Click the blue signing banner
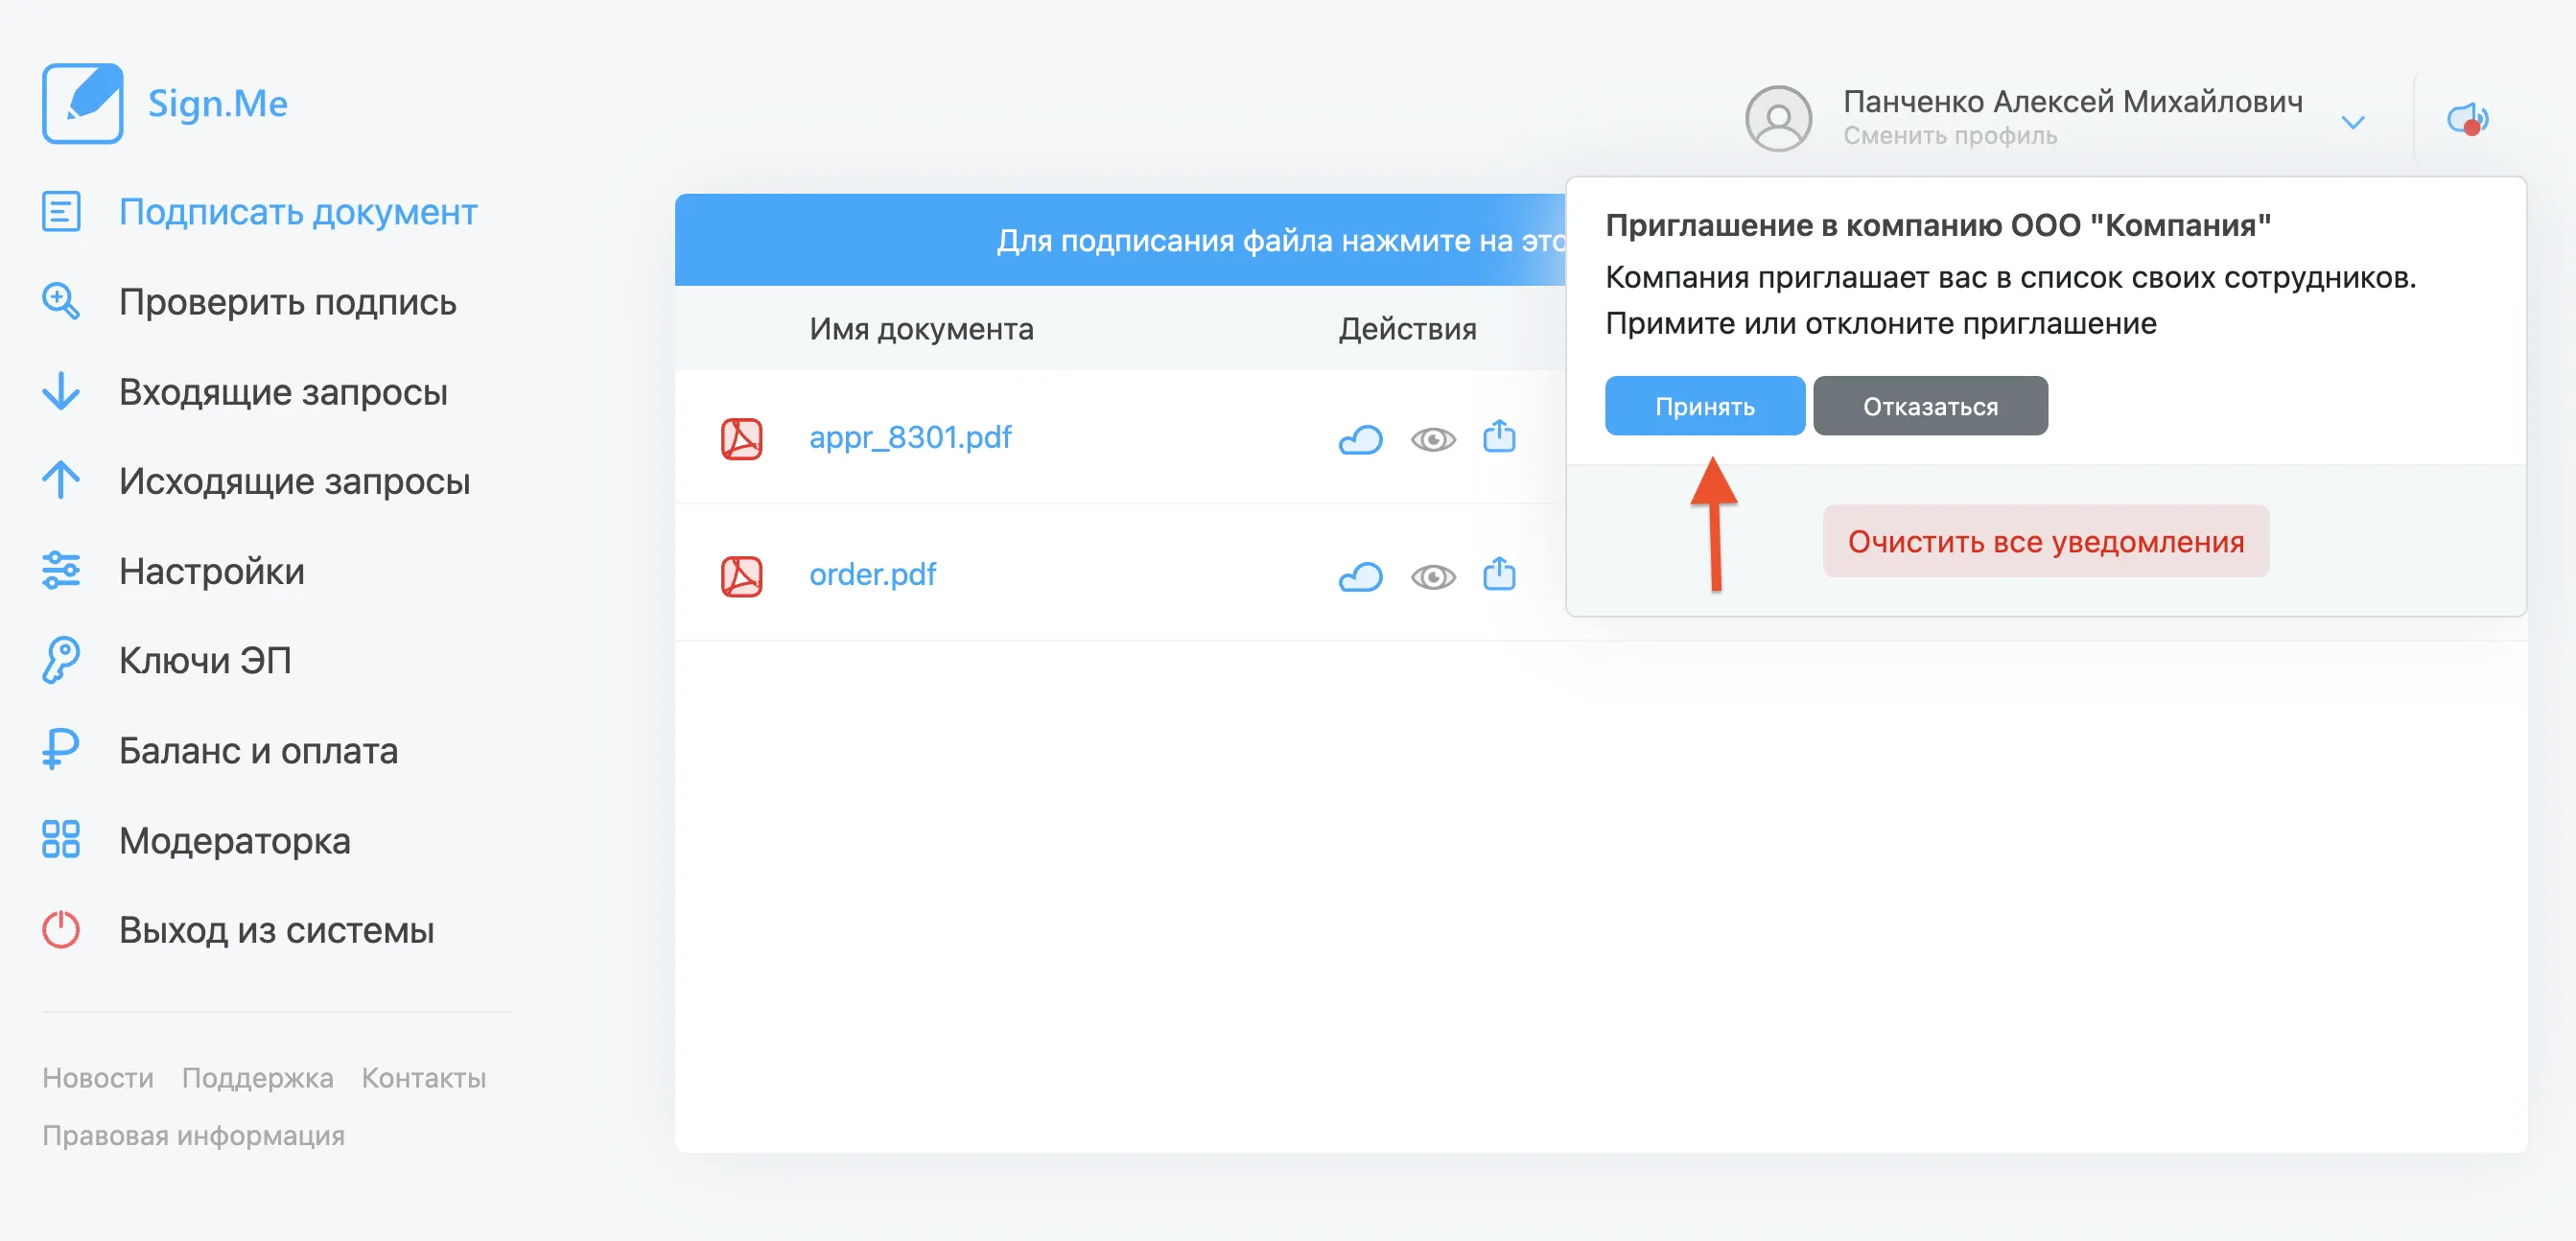The image size is (2576, 1241). [1120, 240]
